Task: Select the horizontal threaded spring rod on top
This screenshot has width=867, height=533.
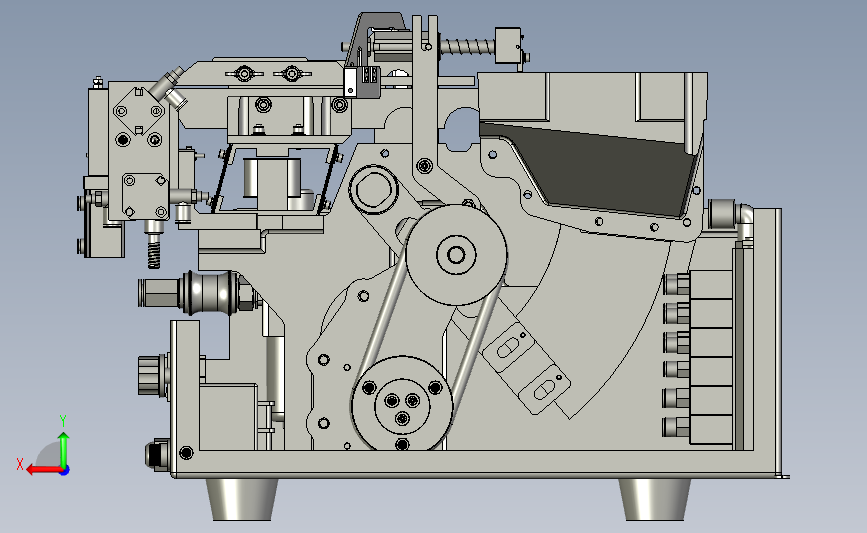Action: [x=467, y=46]
